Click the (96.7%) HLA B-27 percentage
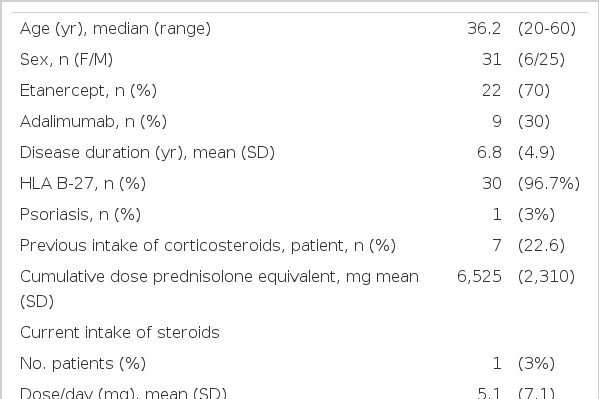Screen dimensions: 599x399 pos(549,183)
